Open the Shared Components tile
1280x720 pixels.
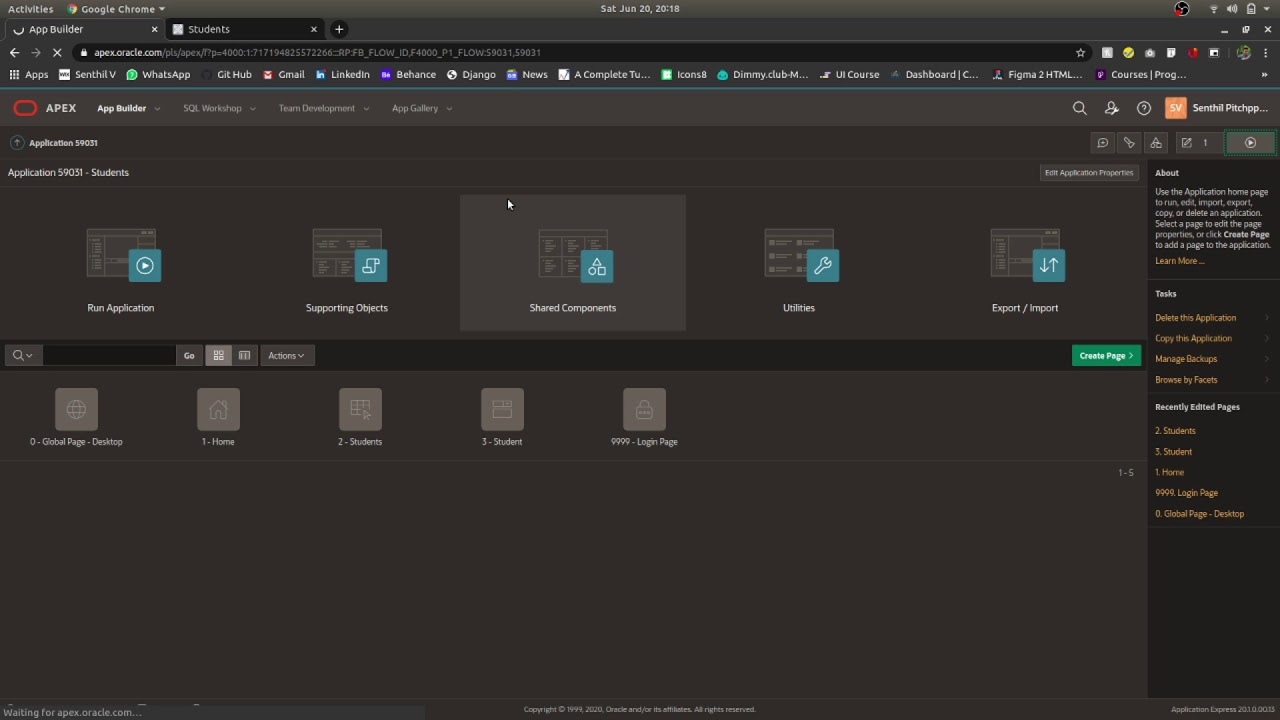click(x=573, y=263)
